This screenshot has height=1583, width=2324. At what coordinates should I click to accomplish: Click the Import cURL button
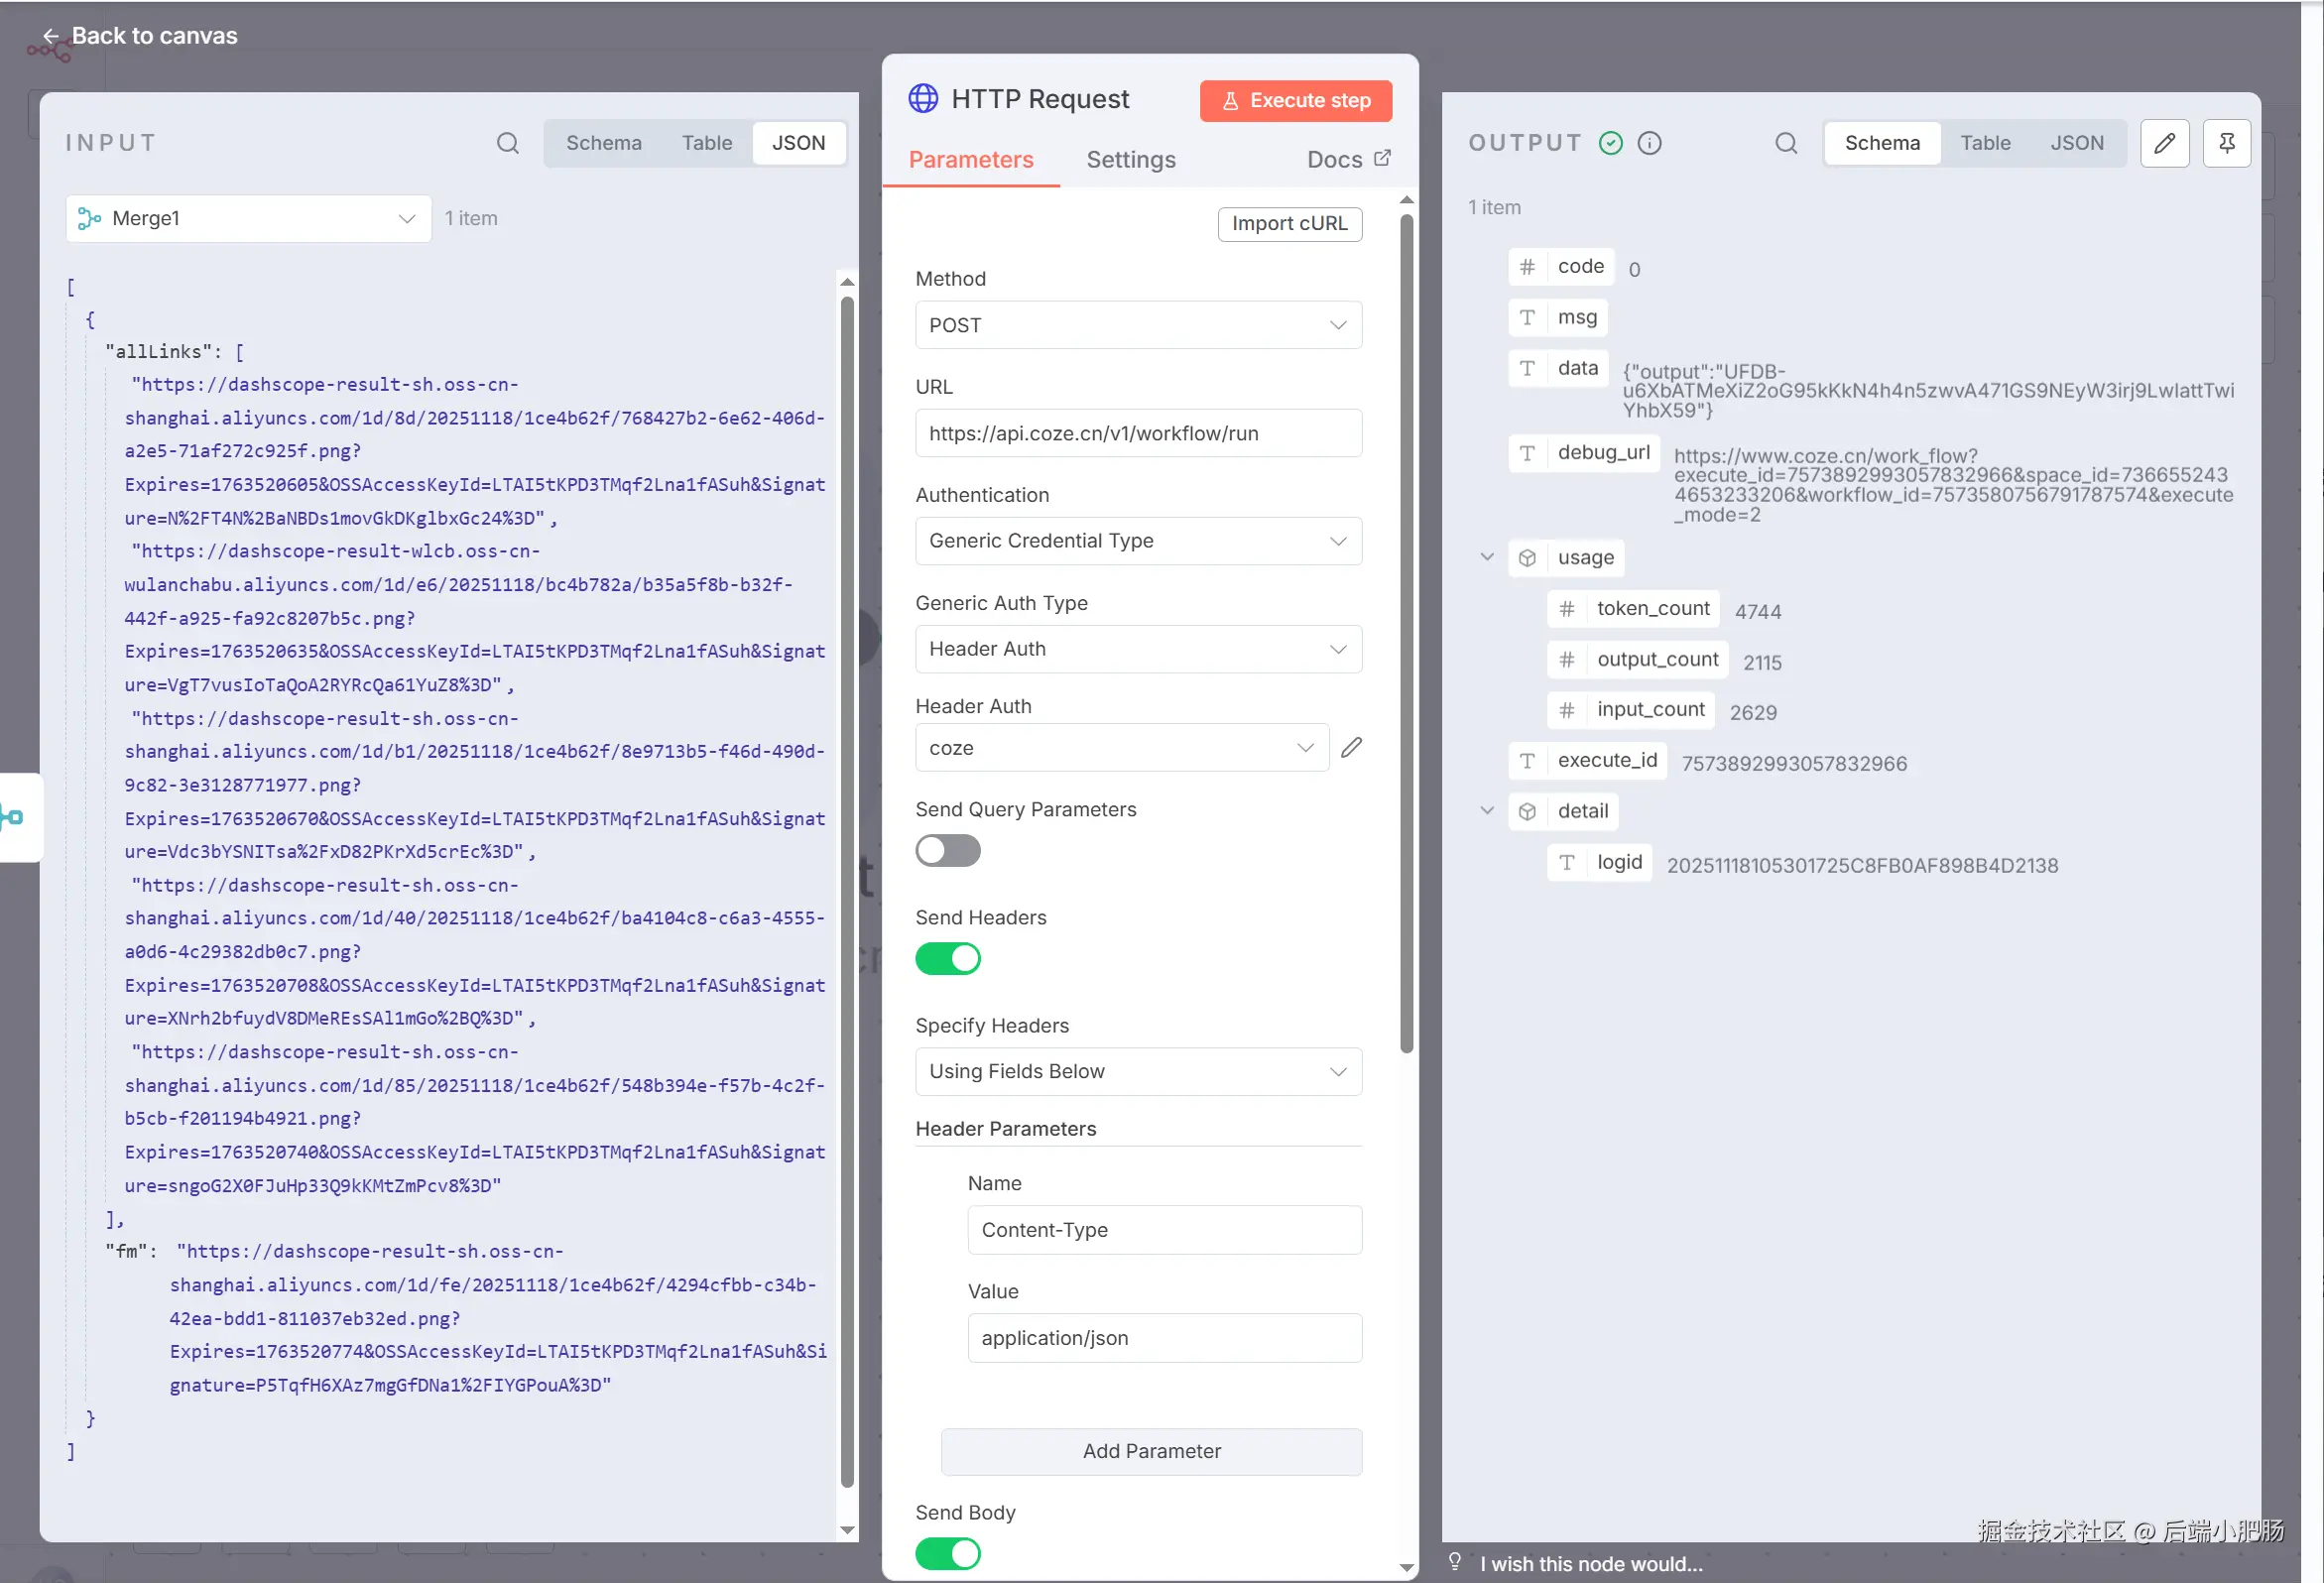[1289, 224]
